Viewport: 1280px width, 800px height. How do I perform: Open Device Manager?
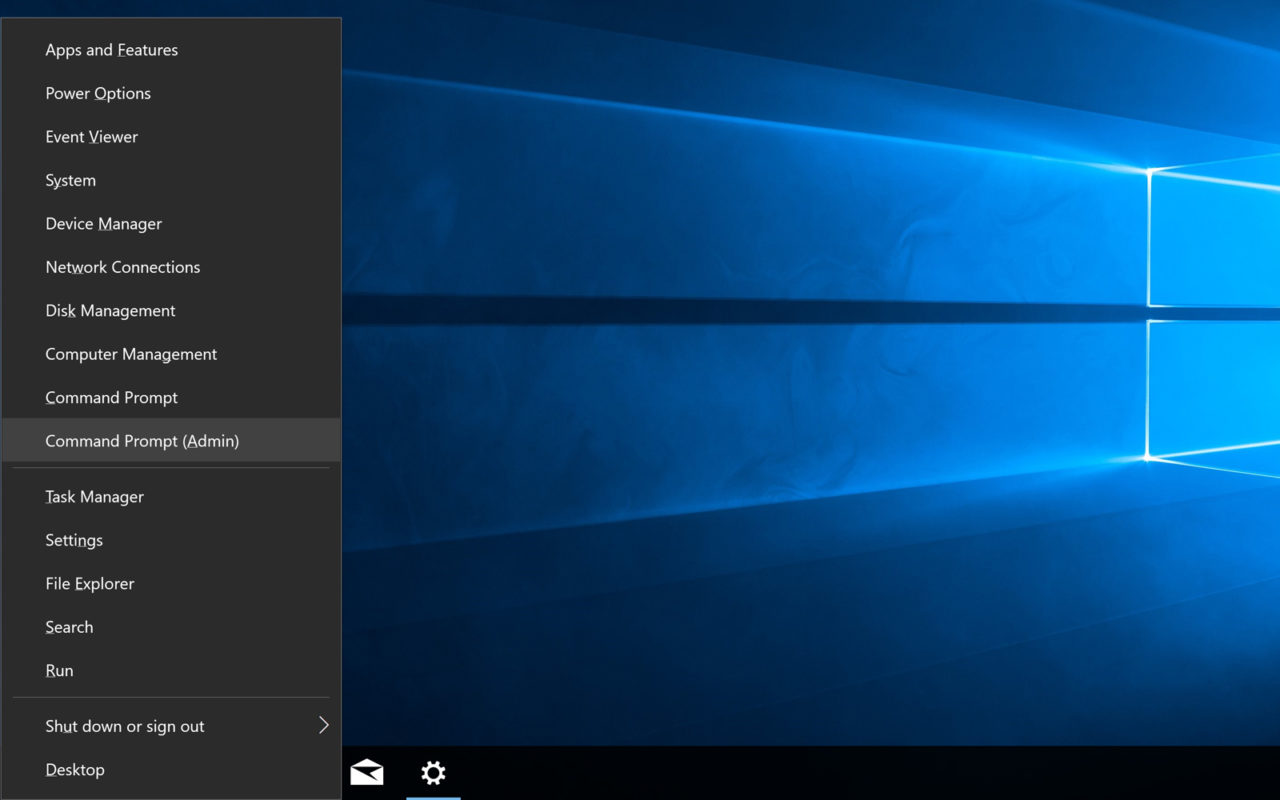click(x=104, y=224)
